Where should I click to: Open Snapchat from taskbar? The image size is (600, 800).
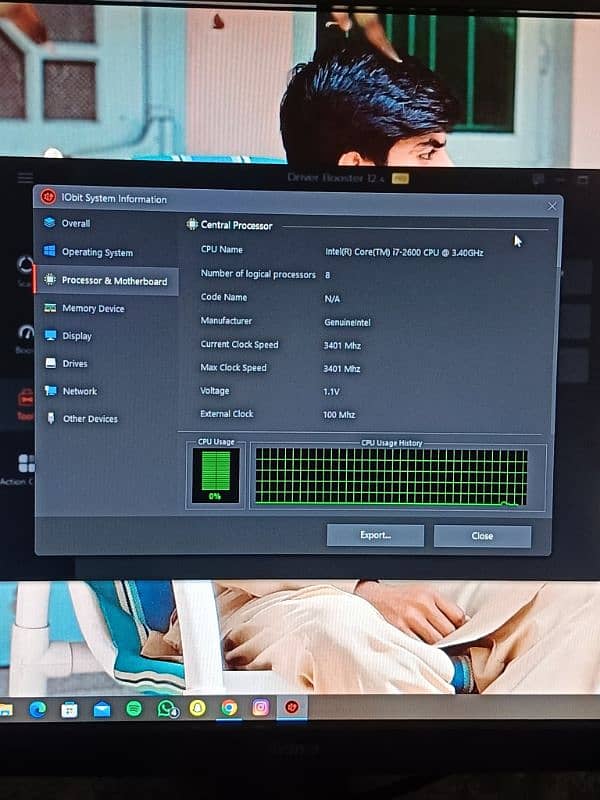click(197, 708)
